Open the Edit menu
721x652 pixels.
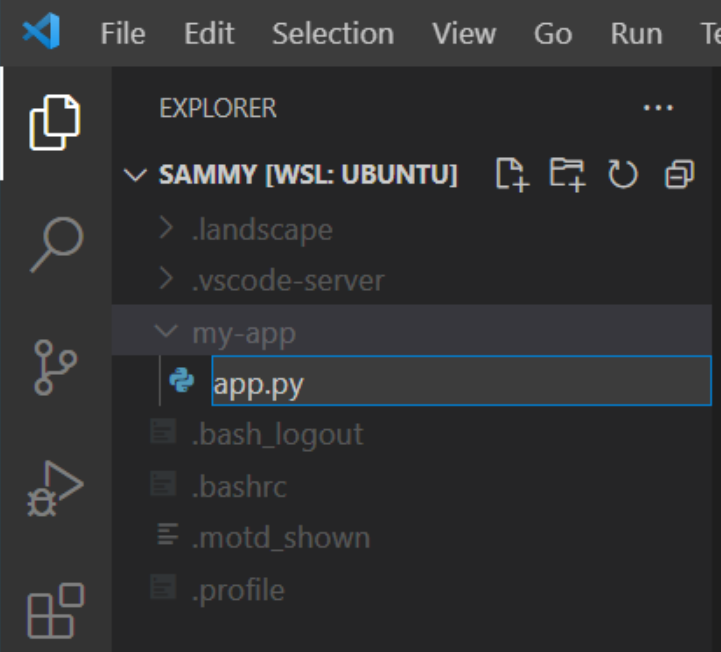click(x=209, y=34)
